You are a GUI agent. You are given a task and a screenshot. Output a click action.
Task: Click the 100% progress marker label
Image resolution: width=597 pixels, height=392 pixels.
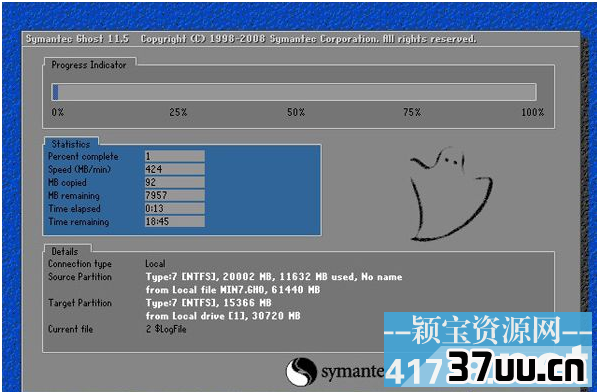click(533, 112)
